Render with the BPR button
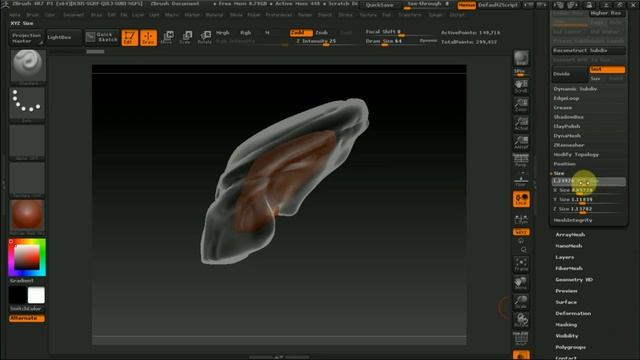 point(521,58)
